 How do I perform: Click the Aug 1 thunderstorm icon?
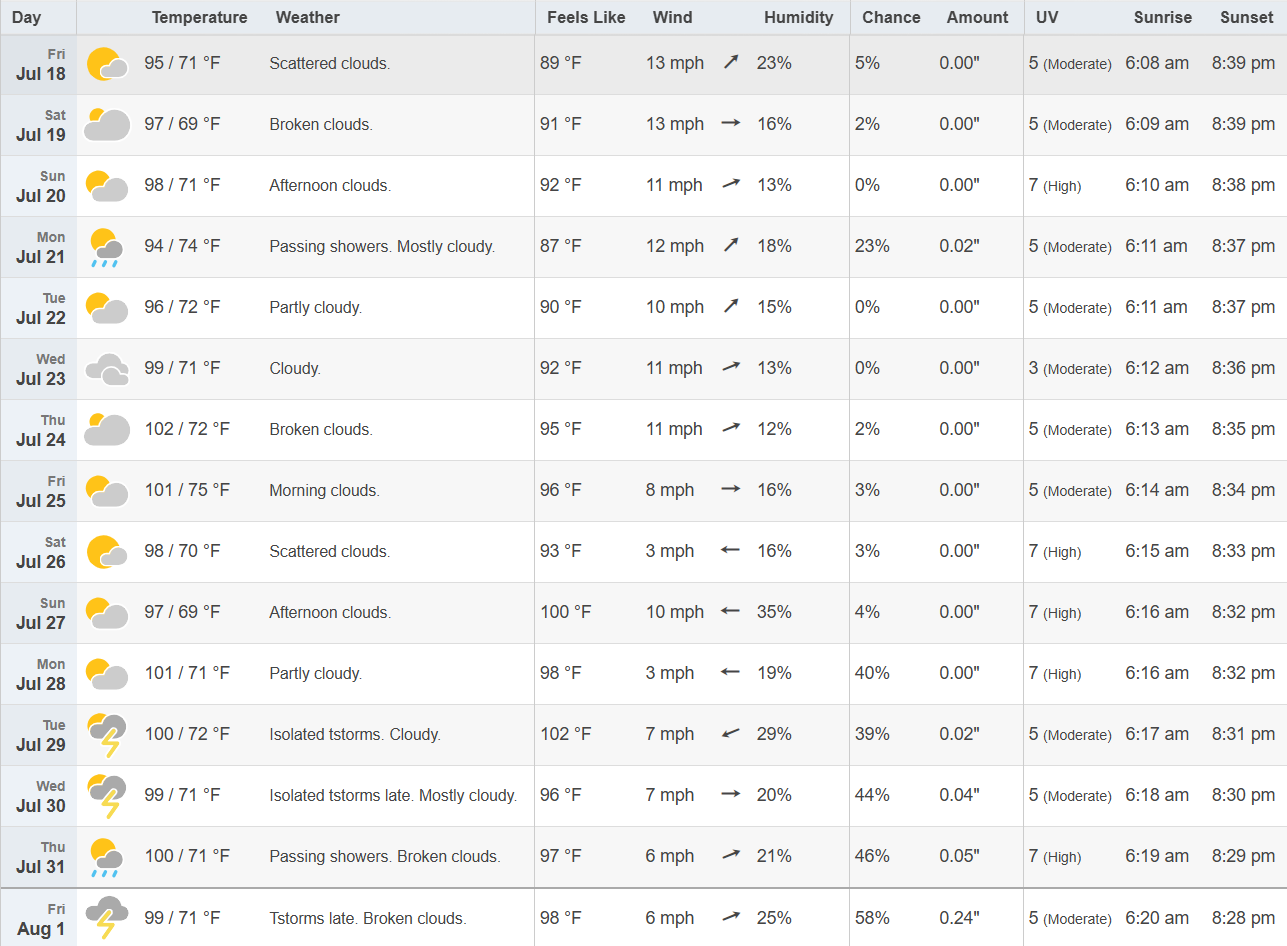click(106, 918)
